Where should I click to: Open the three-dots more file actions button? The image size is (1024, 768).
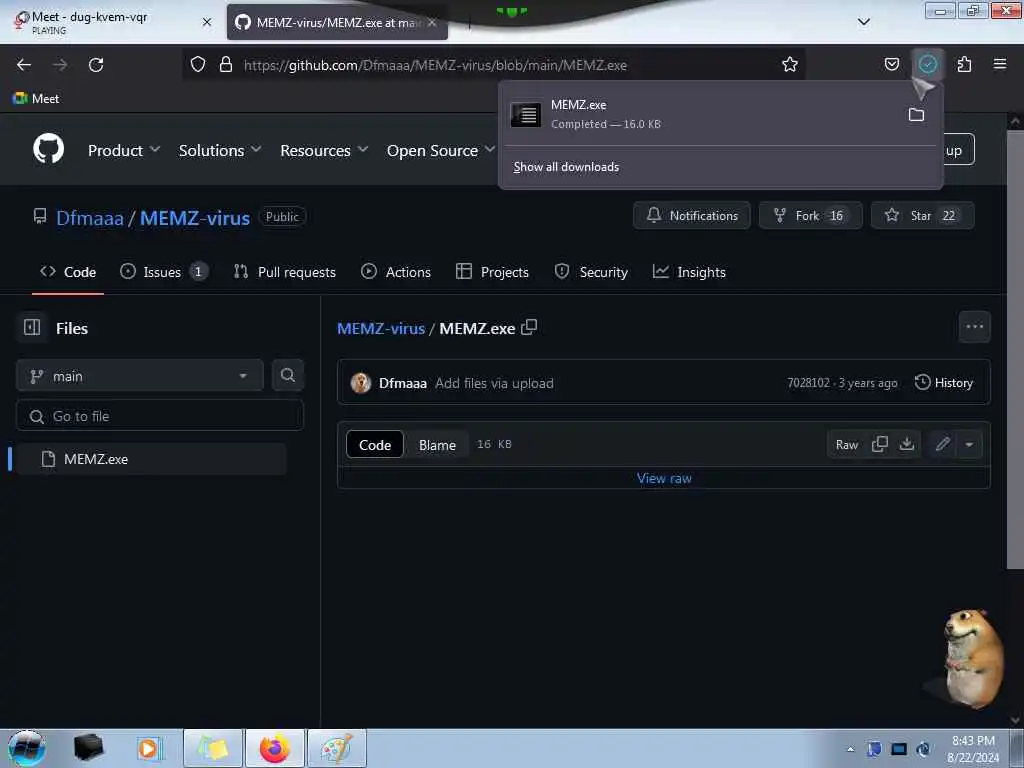pos(974,327)
